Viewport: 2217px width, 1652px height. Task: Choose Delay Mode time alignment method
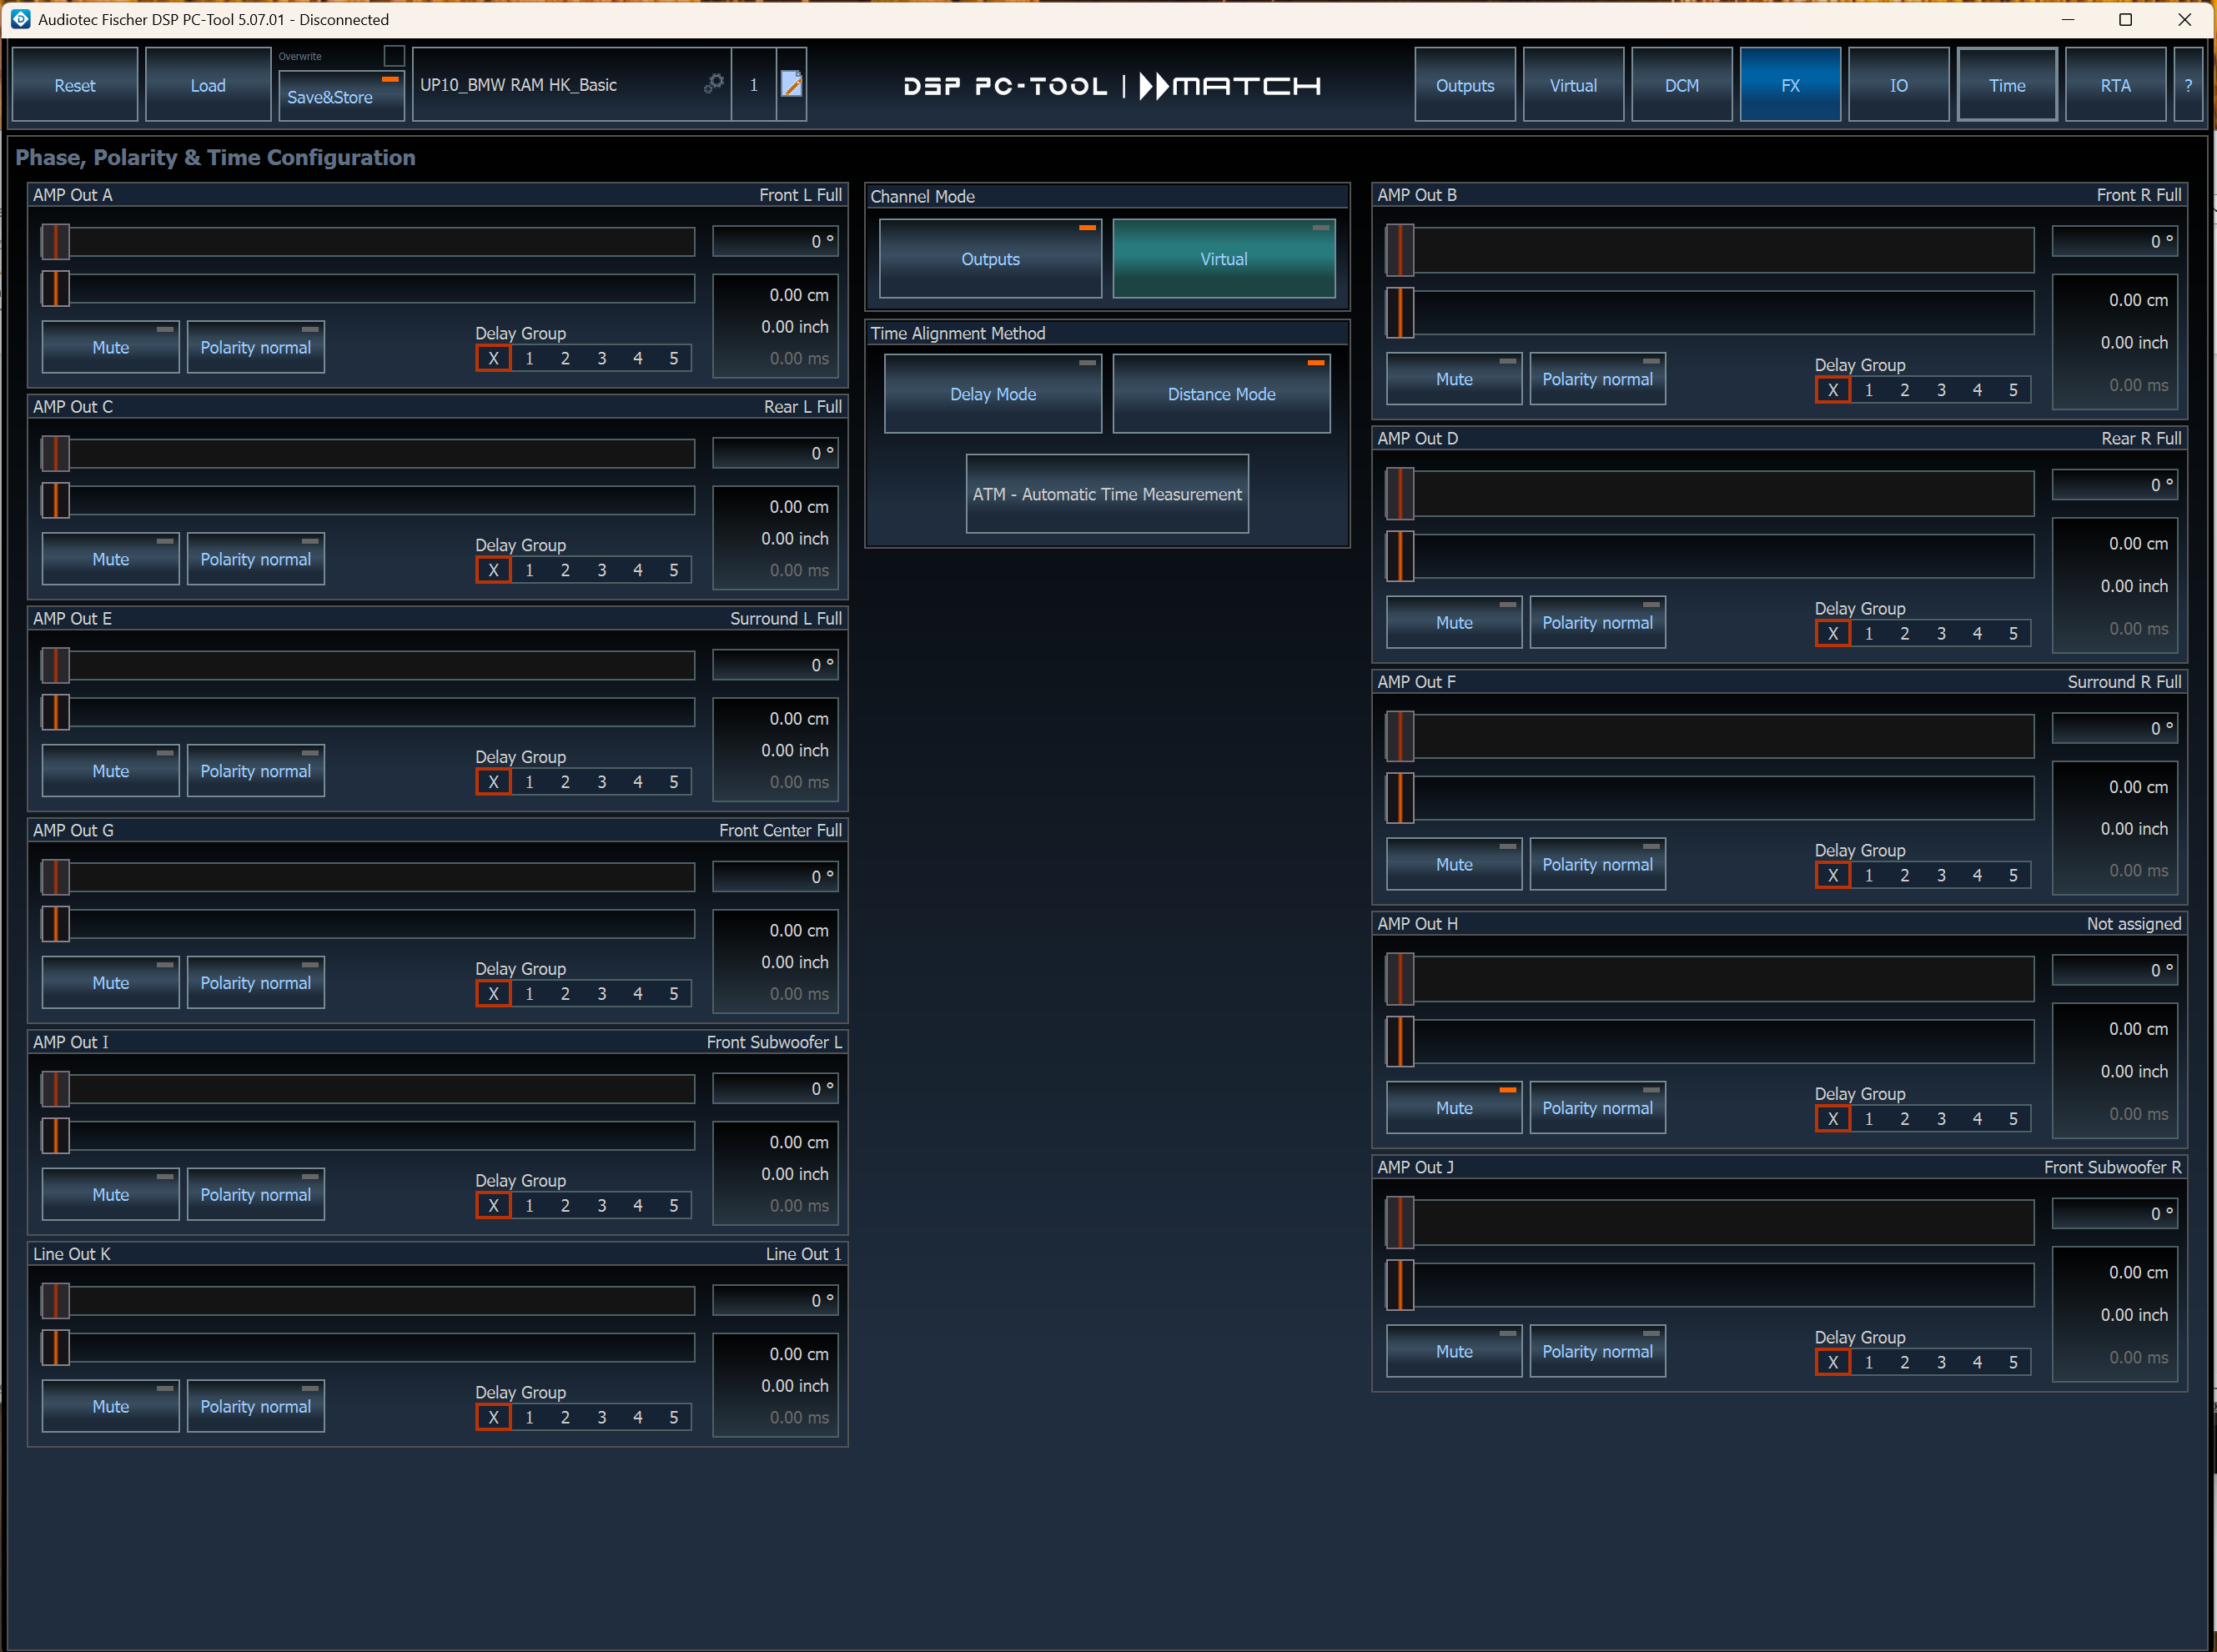pos(993,393)
